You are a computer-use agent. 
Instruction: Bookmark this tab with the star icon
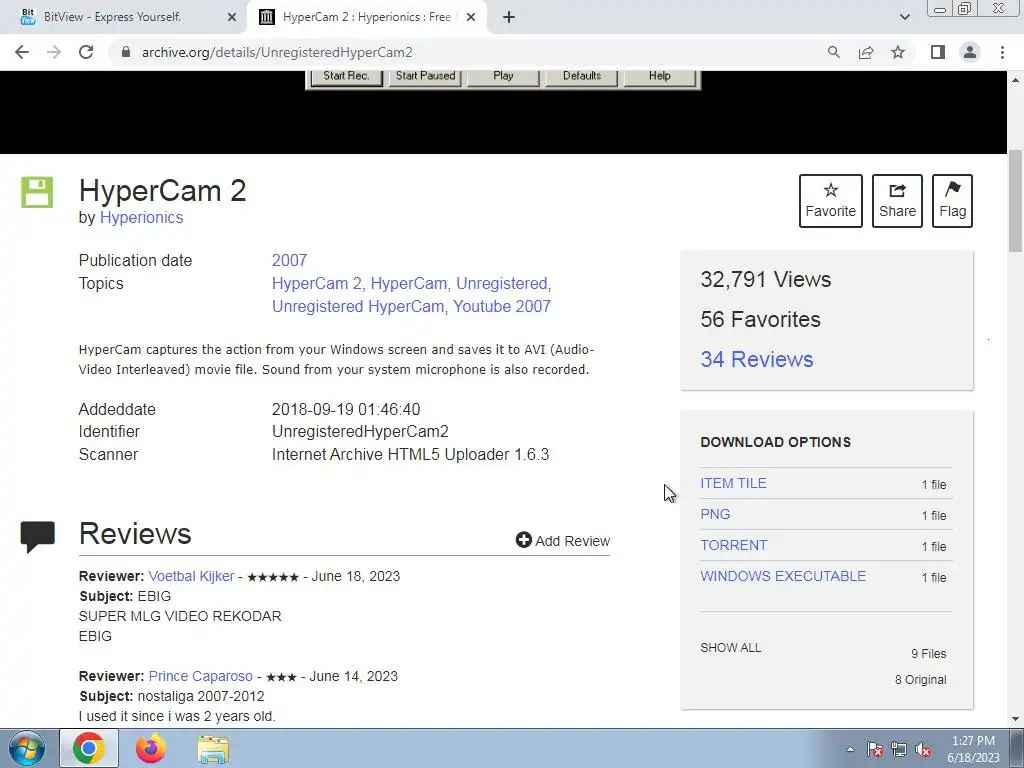point(898,52)
